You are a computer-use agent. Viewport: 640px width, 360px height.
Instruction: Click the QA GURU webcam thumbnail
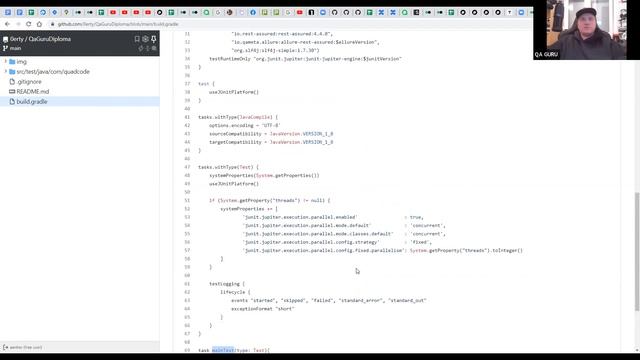pyautogui.click(x=586, y=30)
